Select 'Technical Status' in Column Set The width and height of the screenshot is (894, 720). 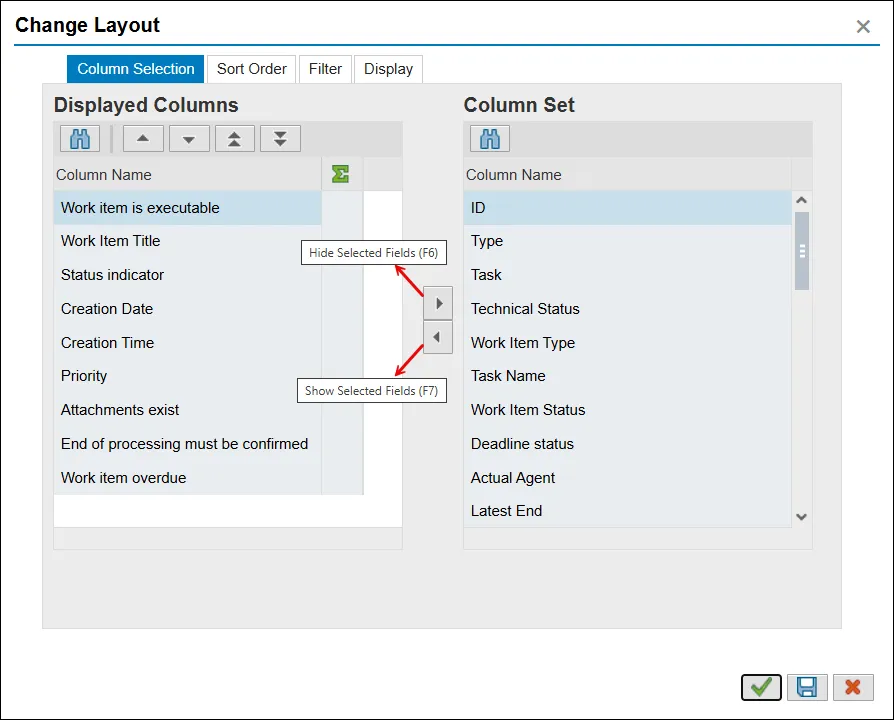point(627,309)
